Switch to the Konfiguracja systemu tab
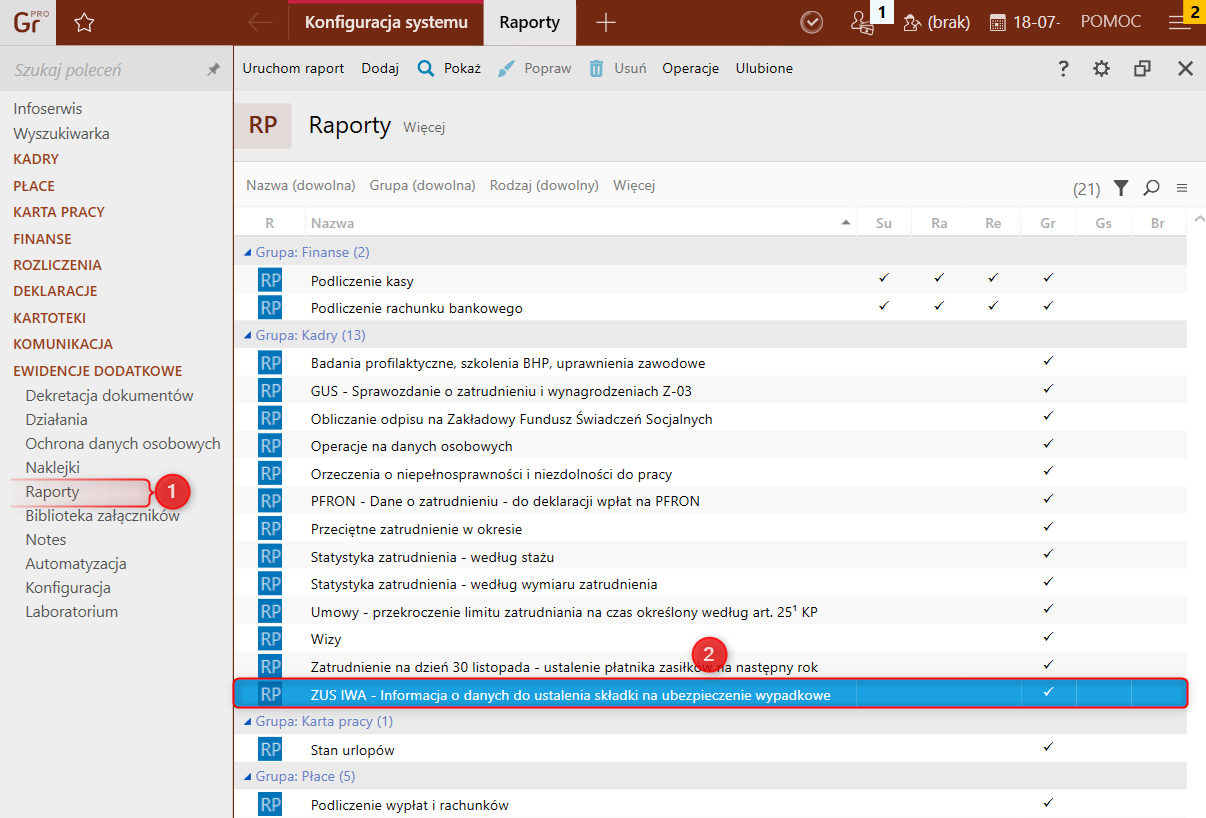The height and width of the screenshot is (818, 1206). pos(385,22)
